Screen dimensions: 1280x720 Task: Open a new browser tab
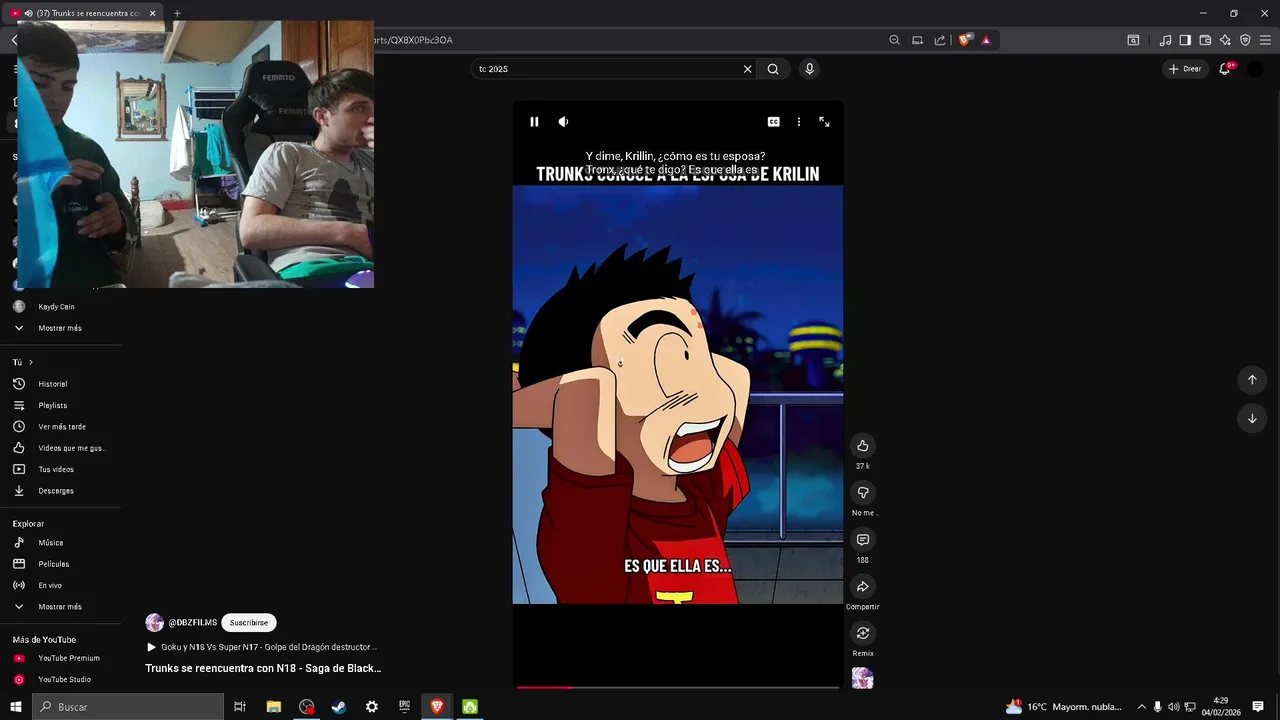point(177,13)
